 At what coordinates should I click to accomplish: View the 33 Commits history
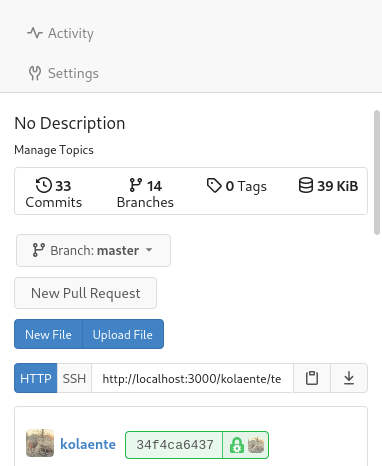pyautogui.click(x=53, y=193)
